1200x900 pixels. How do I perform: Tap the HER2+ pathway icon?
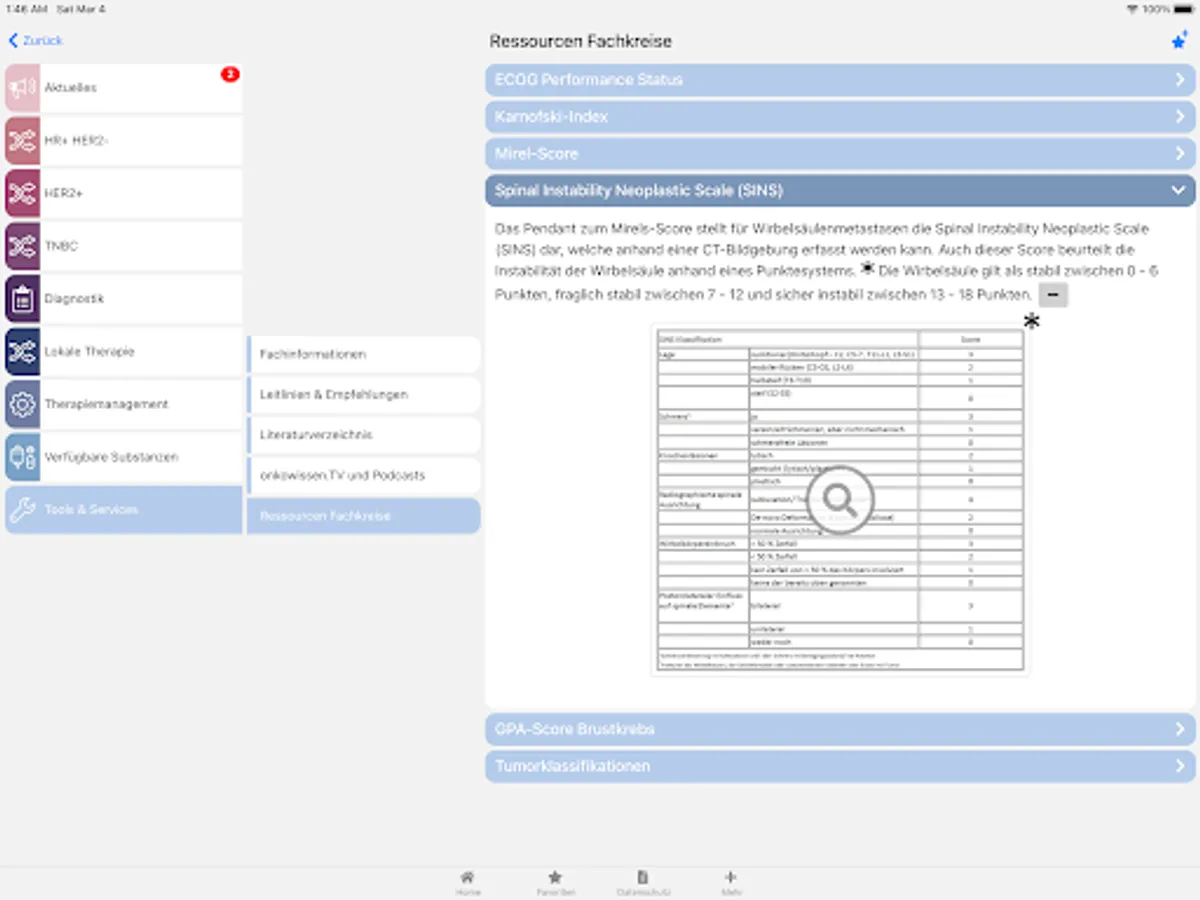tap(22, 193)
